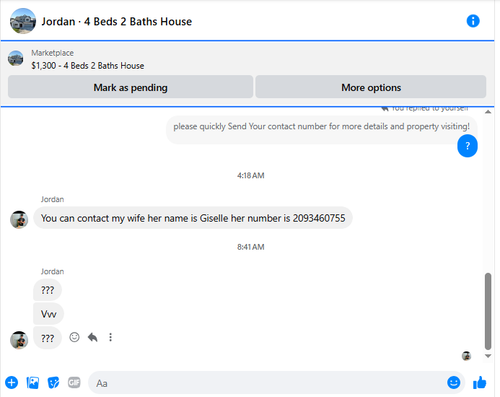Open the Jordan · 4 Beds 2 Baths House title
This screenshot has width=500, height=397.
click(x=116, y=22)
